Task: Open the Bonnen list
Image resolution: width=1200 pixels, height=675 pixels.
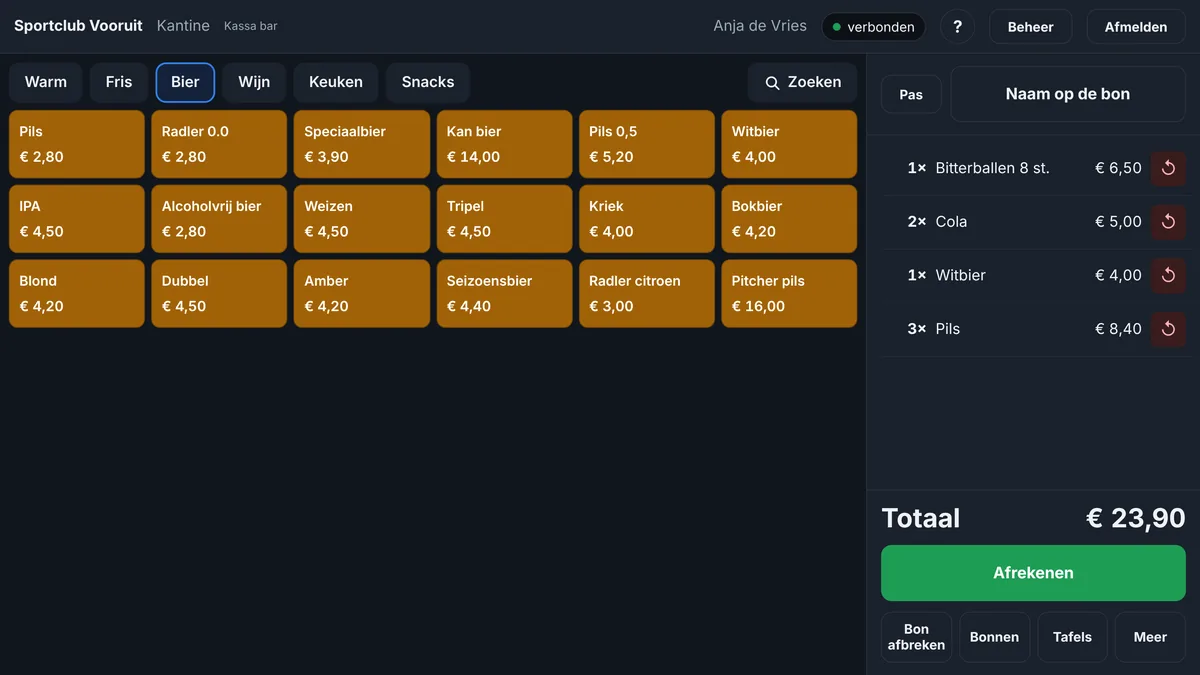Action: click(994, 637)
